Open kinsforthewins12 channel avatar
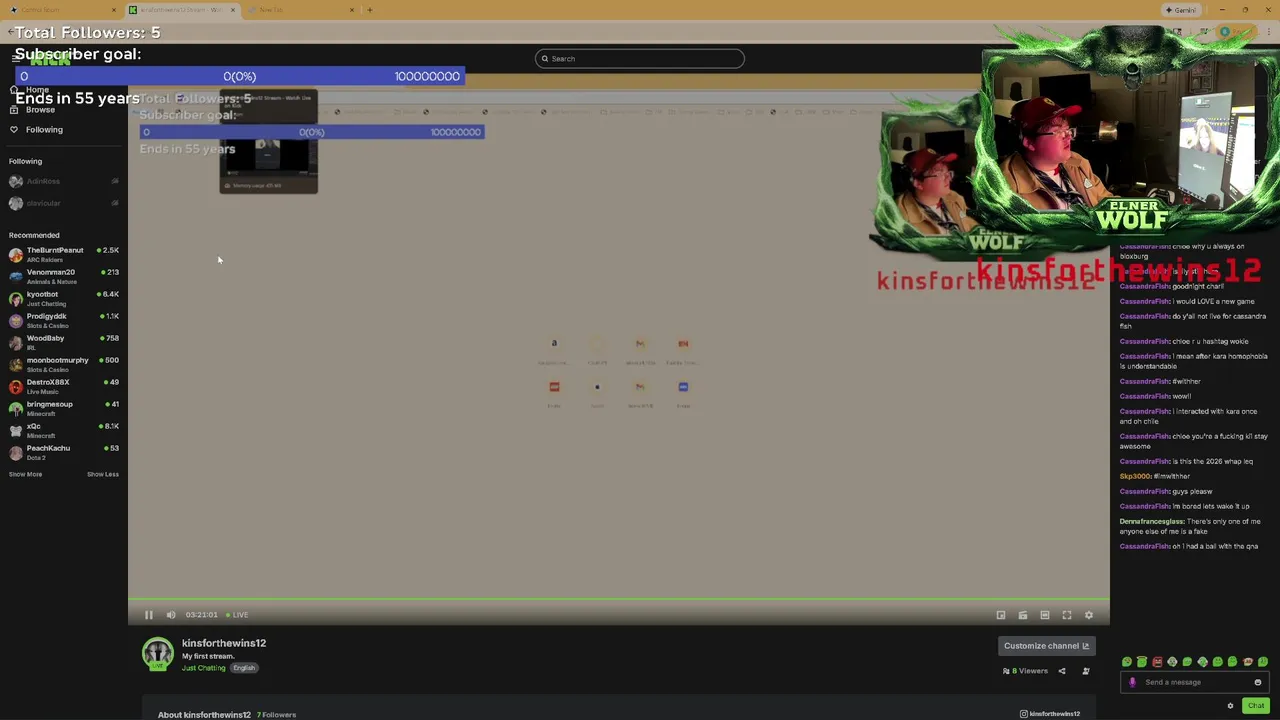 [x=157, y=654]
